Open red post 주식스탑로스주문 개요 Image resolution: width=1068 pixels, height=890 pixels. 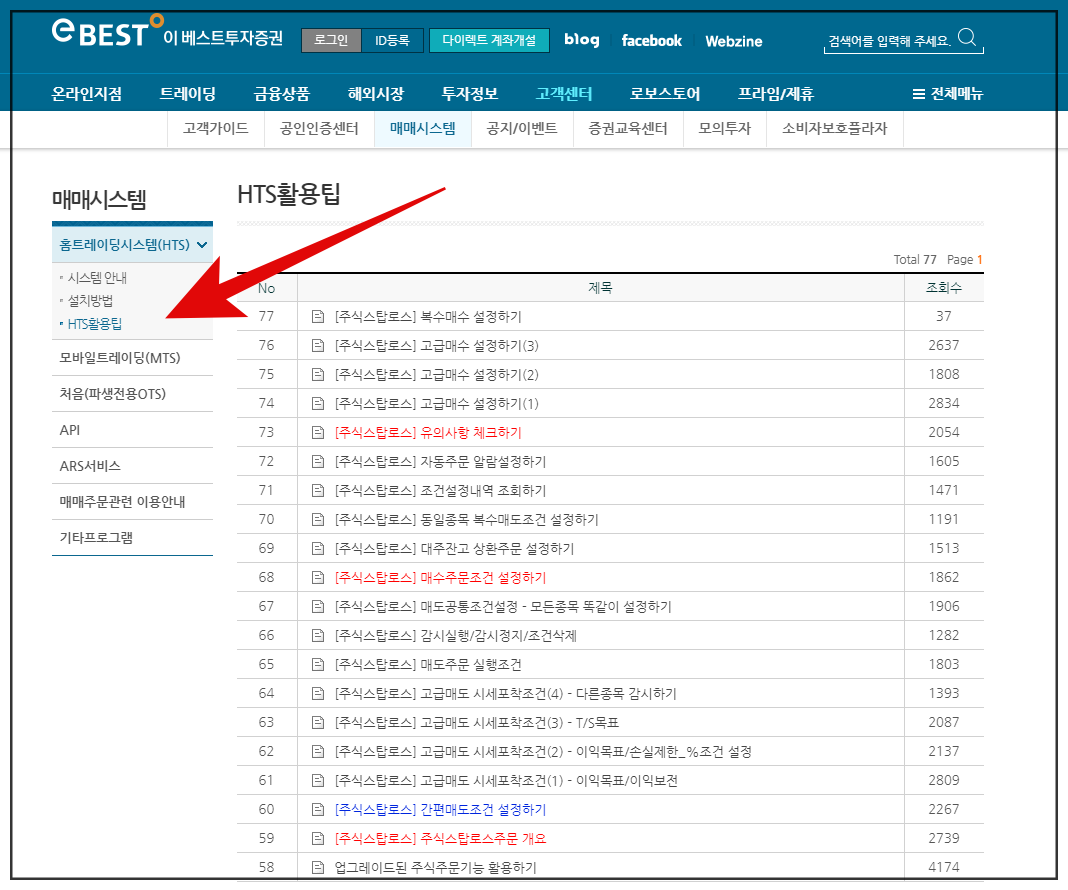[440, 839]
